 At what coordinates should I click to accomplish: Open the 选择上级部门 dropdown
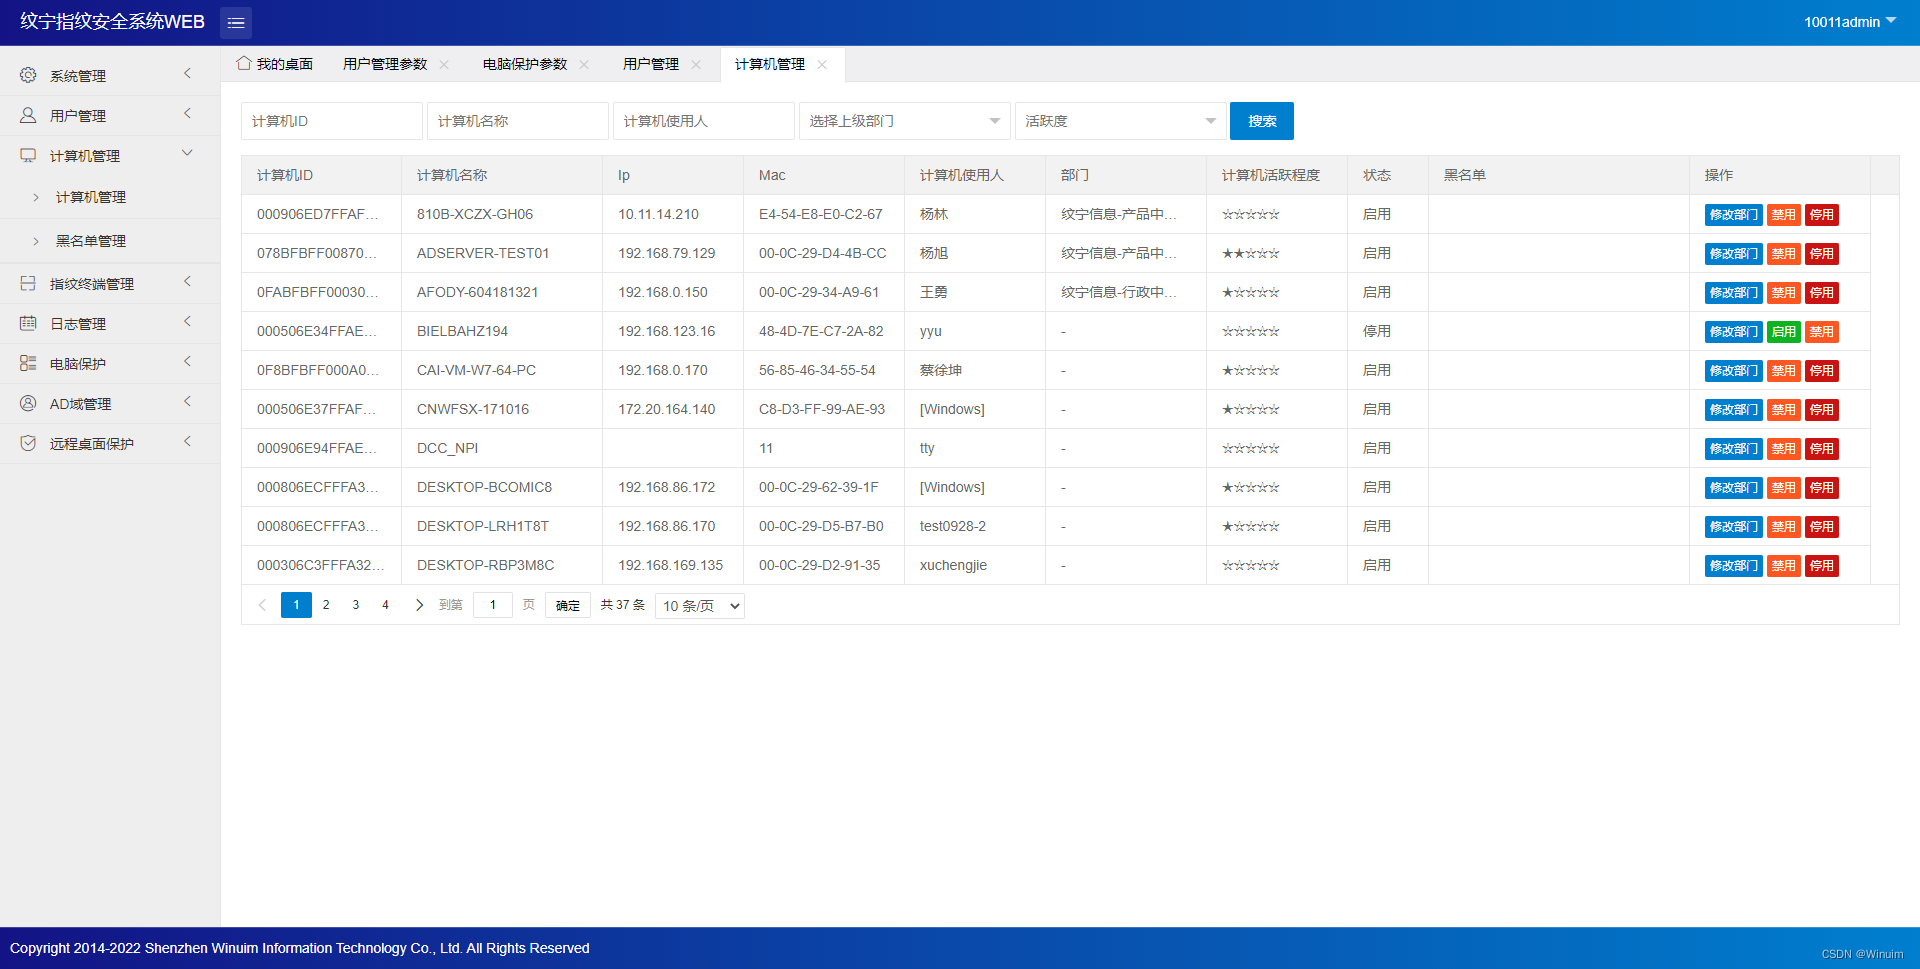click(904, 121)
